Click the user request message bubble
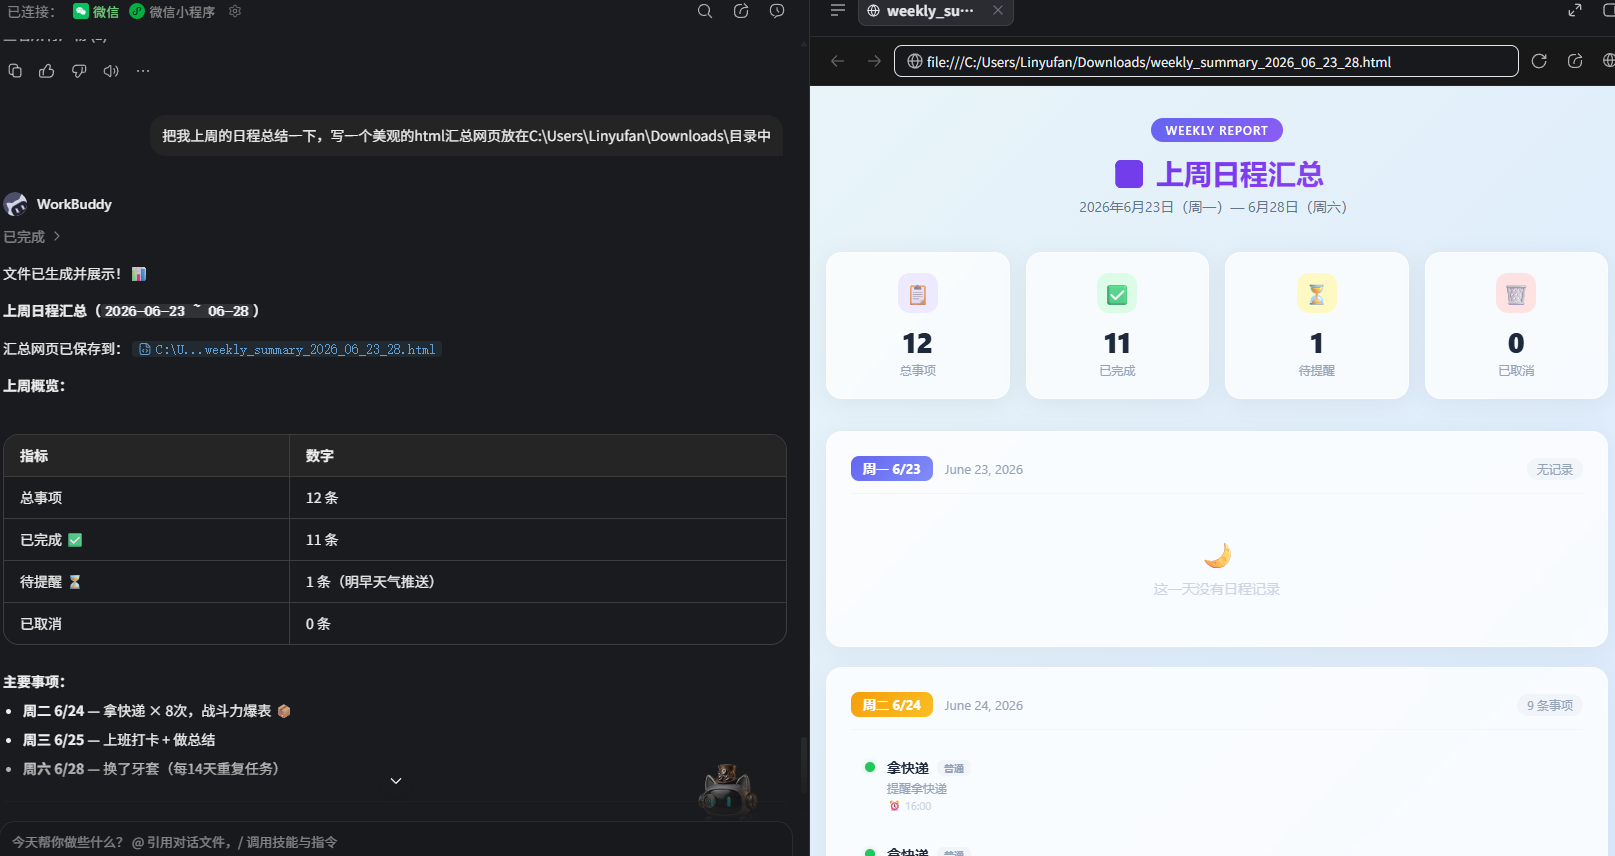The height and width of the screenshot is (856, 1615). click(466, 136)
